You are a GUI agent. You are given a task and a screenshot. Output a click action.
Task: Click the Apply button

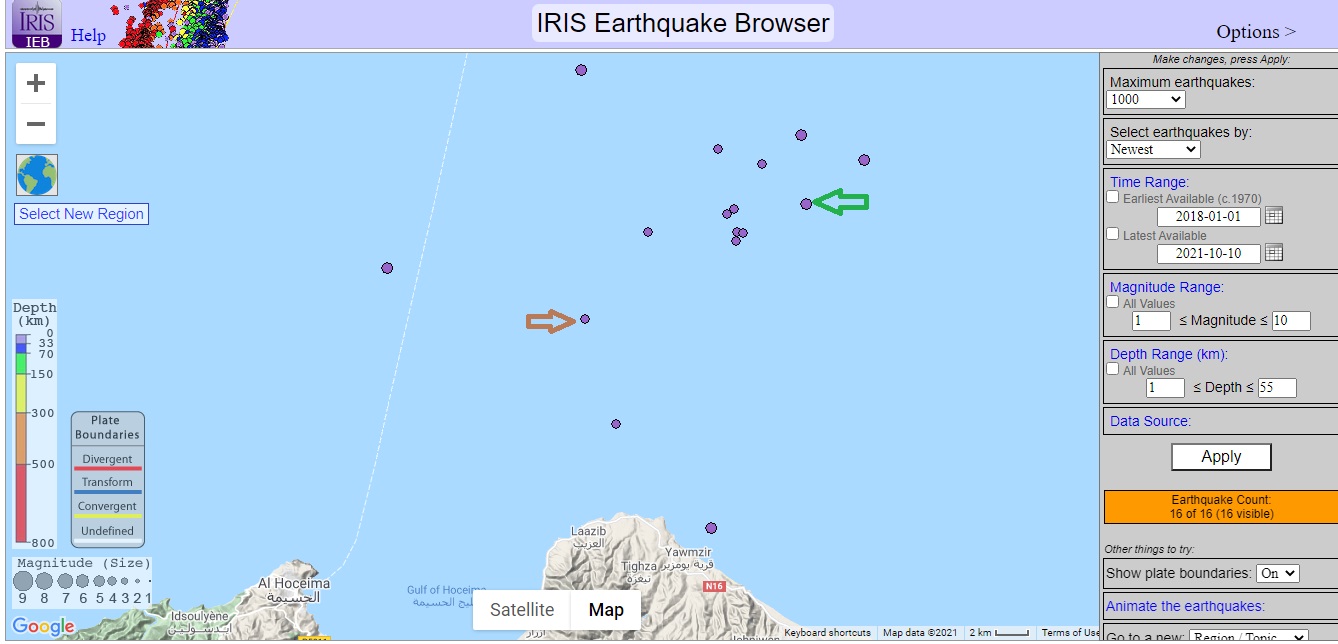(x=1221, y=457)
